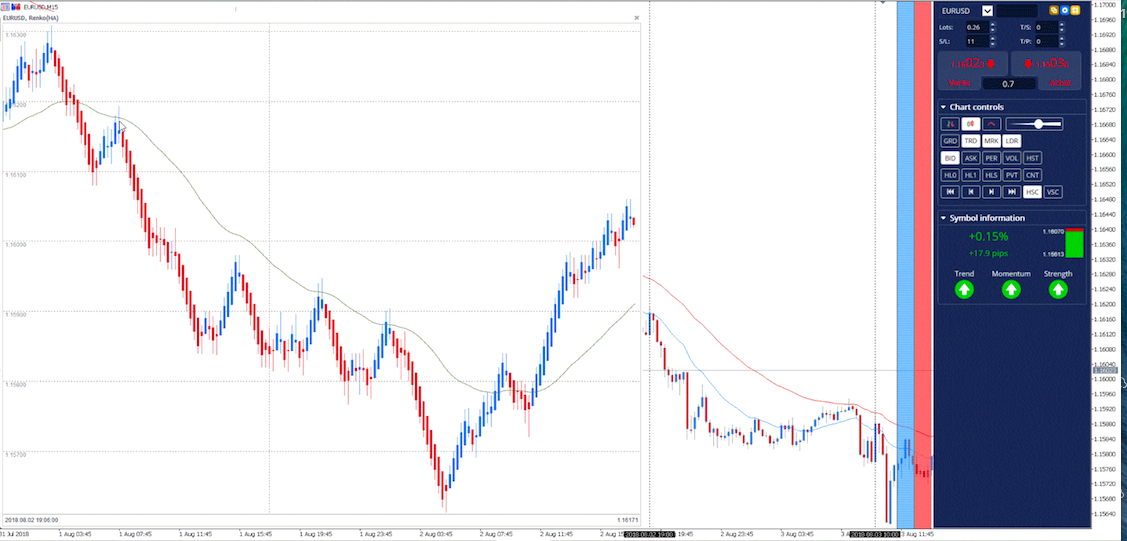The width and height of the screenshot is (1127, 541).
Task: Toggle the GRD grid button
Action: pos(950,141)
